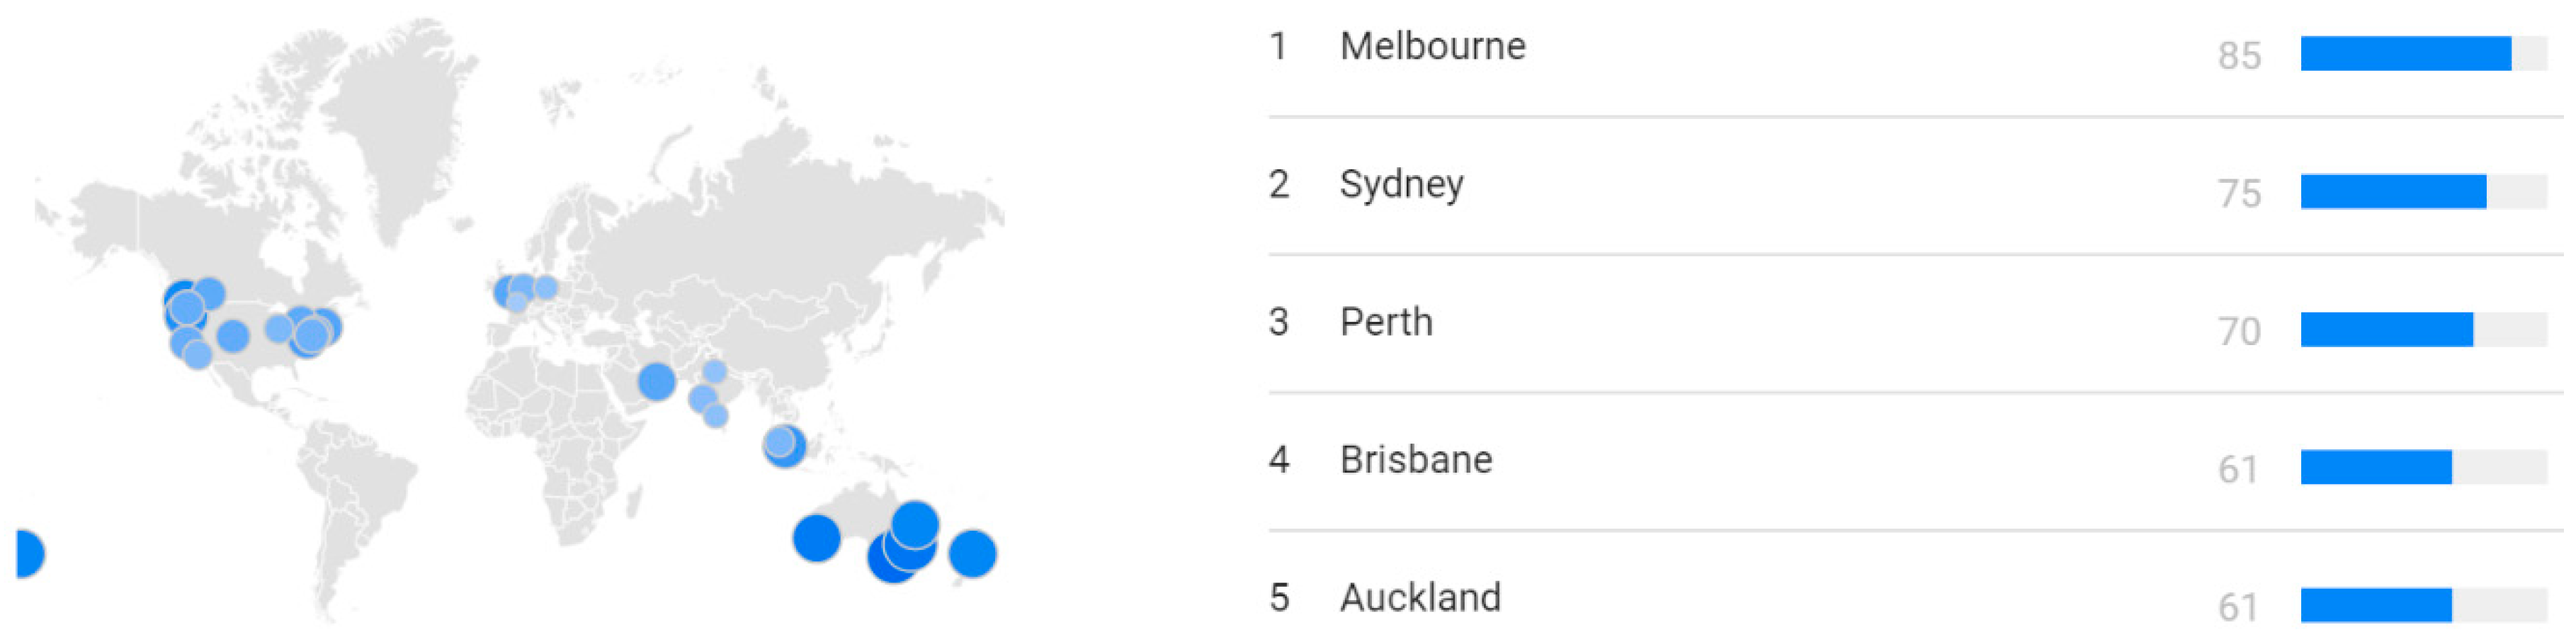2576x642 pixels.
Task: Select the score value 70
Action: [2239, 332]
